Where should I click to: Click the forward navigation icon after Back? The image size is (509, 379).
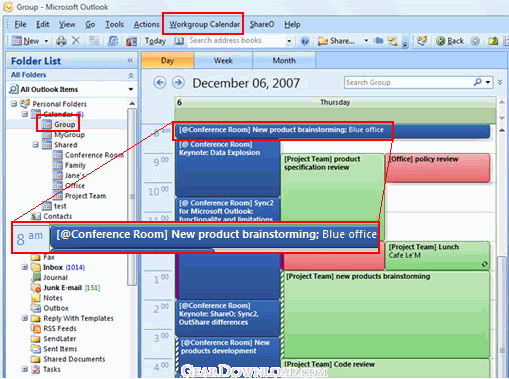point(475,41)
